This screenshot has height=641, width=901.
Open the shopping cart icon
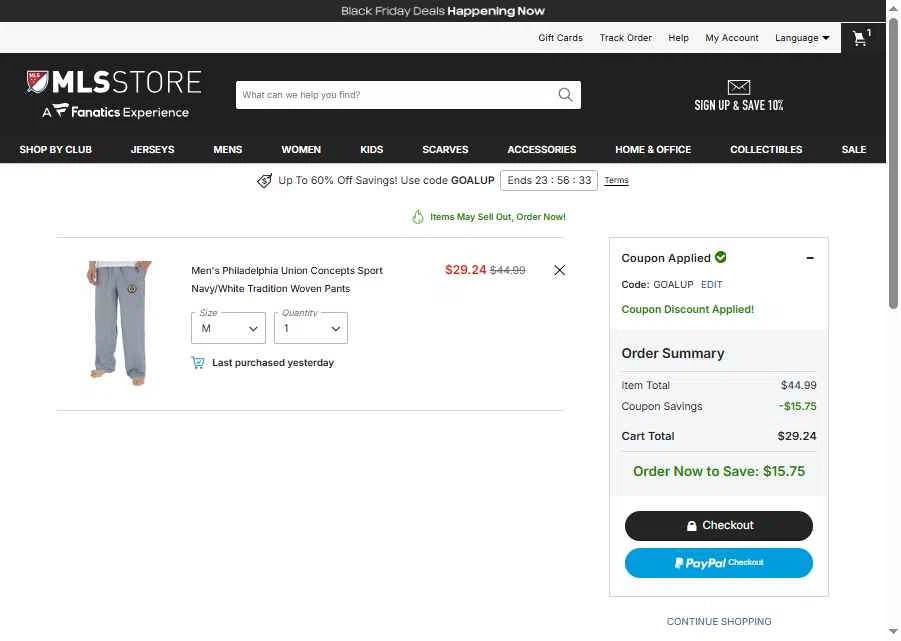(861, 38)
